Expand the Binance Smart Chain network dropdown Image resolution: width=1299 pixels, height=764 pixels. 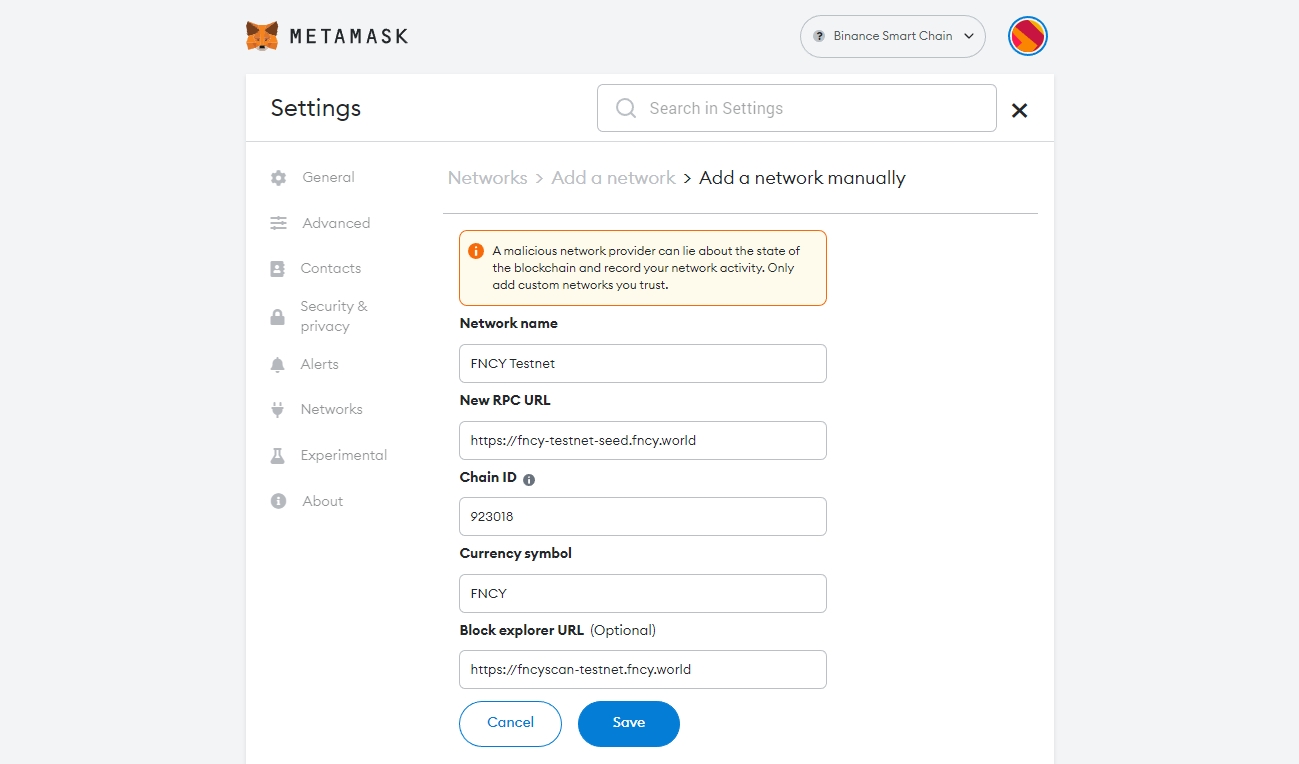892,36
